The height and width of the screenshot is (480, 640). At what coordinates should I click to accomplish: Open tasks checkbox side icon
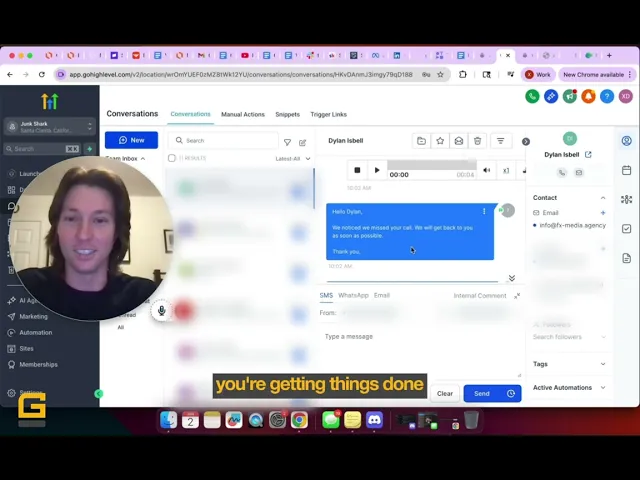click(x=627, y=229)
